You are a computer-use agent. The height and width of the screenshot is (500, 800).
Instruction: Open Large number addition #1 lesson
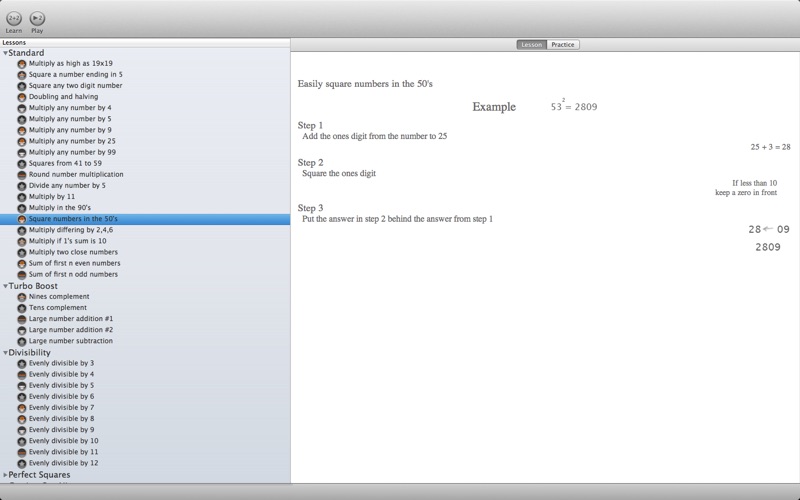tap(71, 318)
